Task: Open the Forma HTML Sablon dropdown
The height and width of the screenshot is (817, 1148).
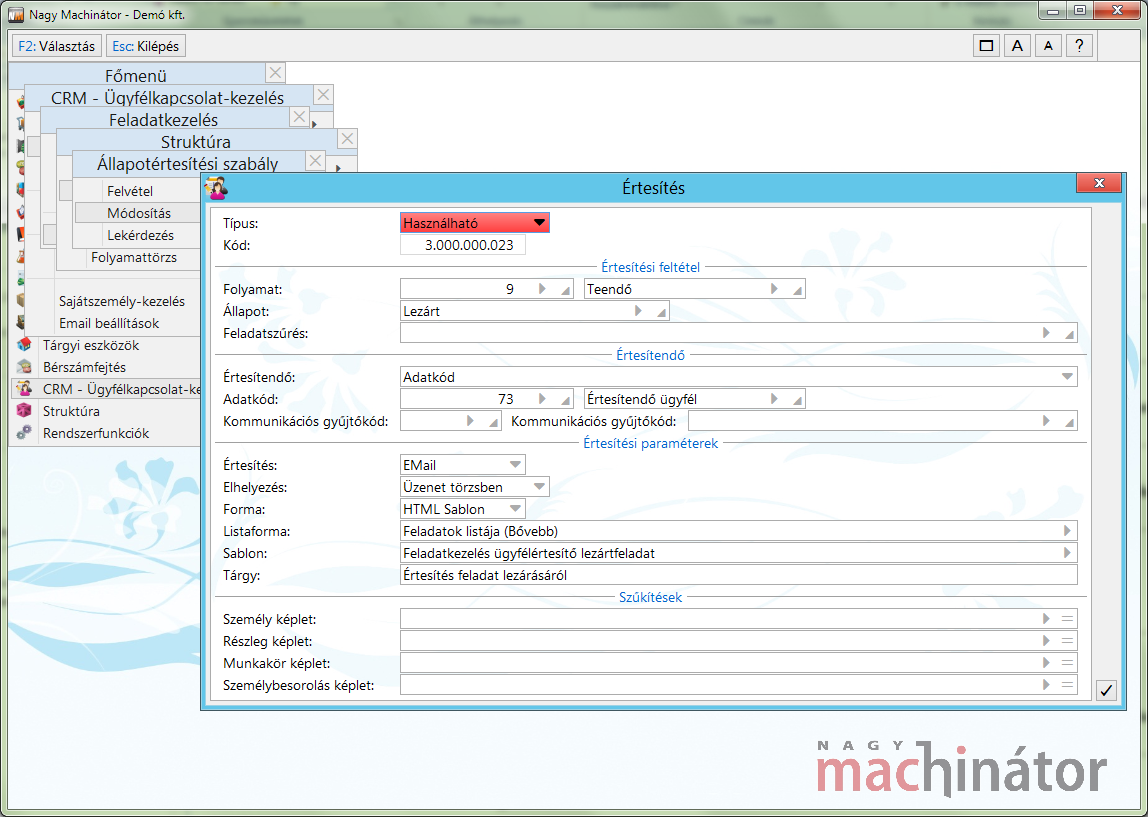Action: 515,509
